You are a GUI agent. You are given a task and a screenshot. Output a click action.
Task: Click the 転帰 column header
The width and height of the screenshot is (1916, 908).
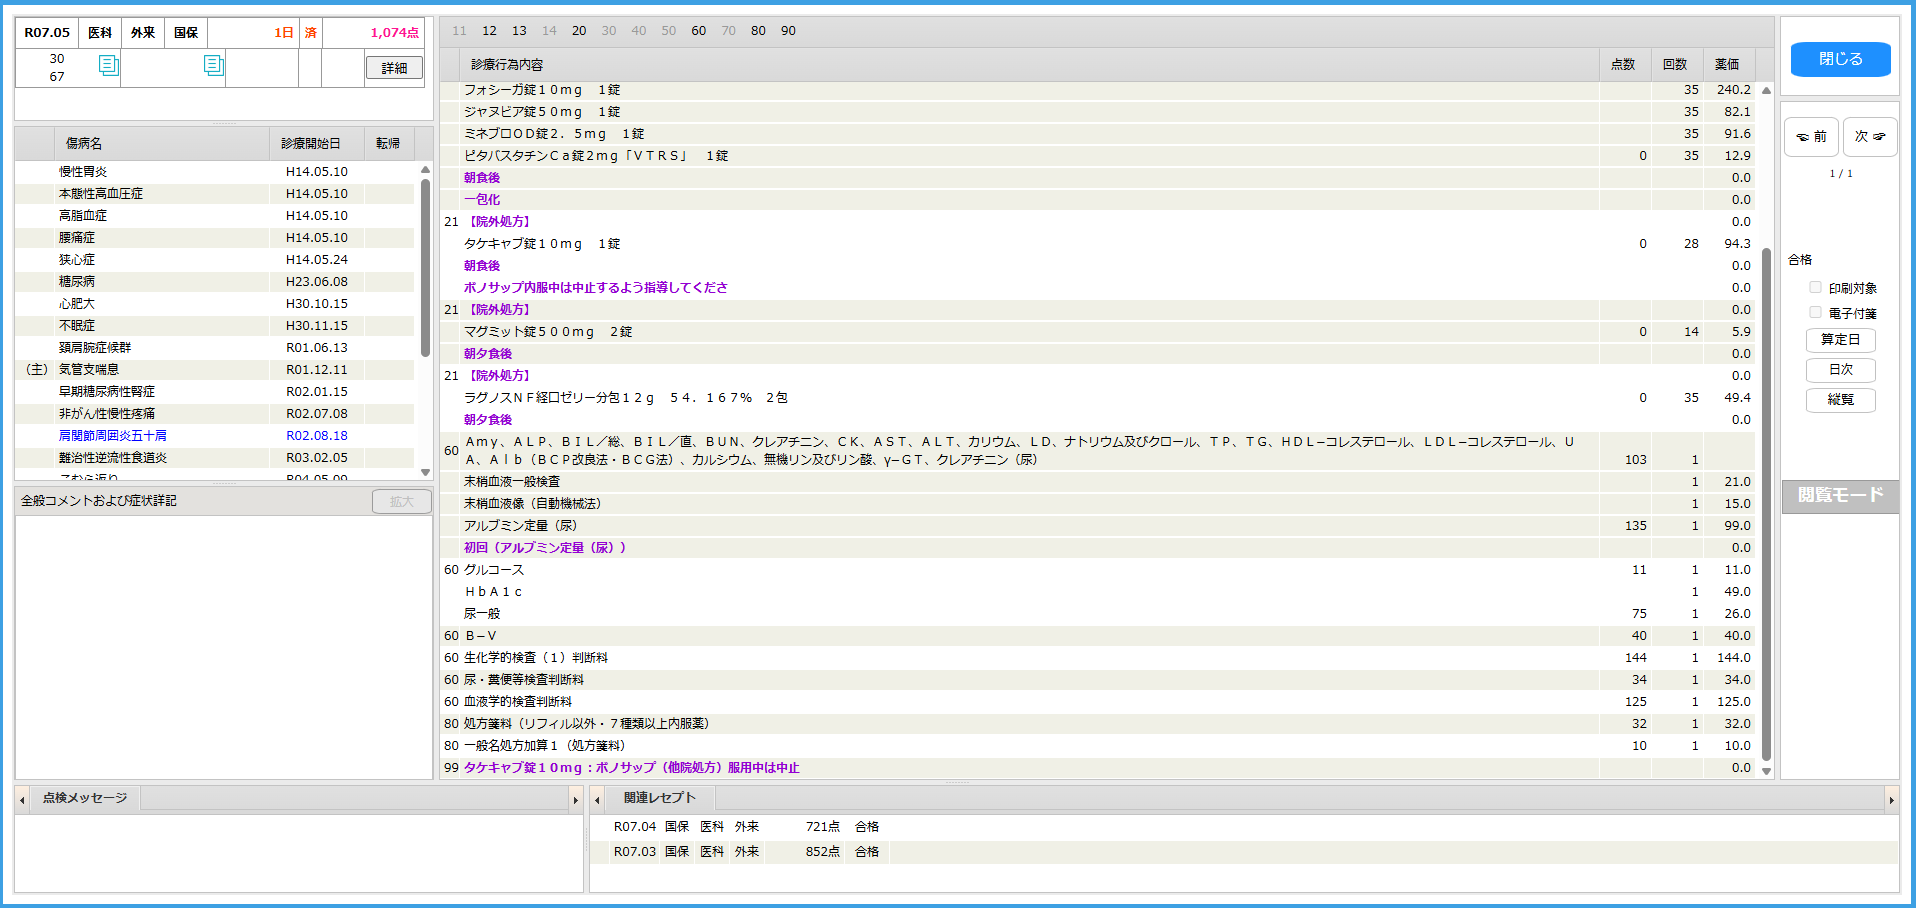(x=389, y=144)
